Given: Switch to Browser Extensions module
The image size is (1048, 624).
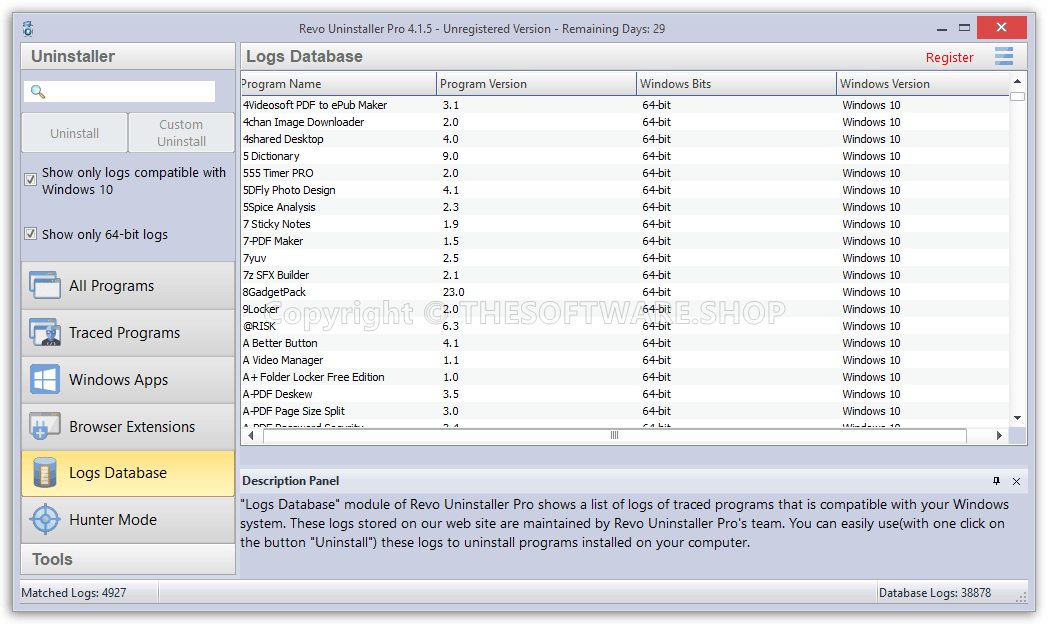Looking at the screenshot, I should [x=128, y=426].
